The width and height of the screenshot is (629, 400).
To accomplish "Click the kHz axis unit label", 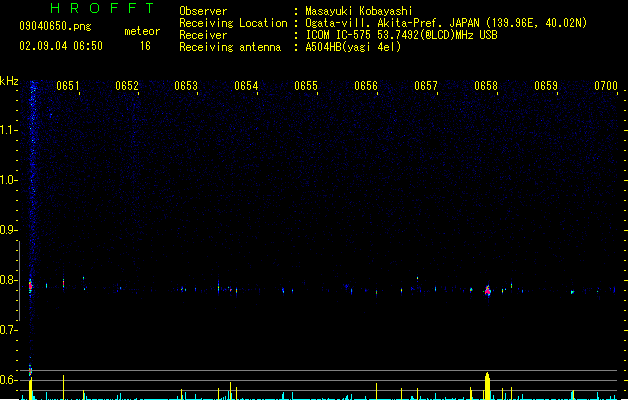I will [9, 81].
